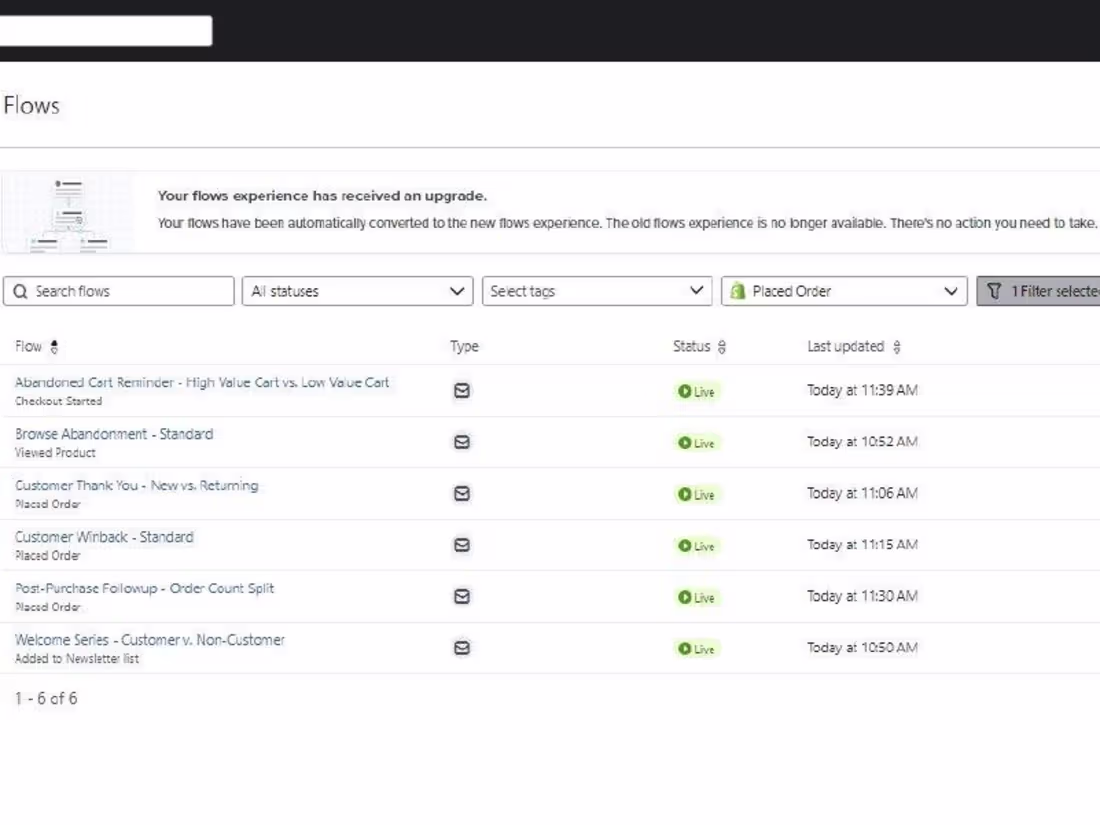Click Live status badge for Post-Purchase Followup

[x=697, y=597]
